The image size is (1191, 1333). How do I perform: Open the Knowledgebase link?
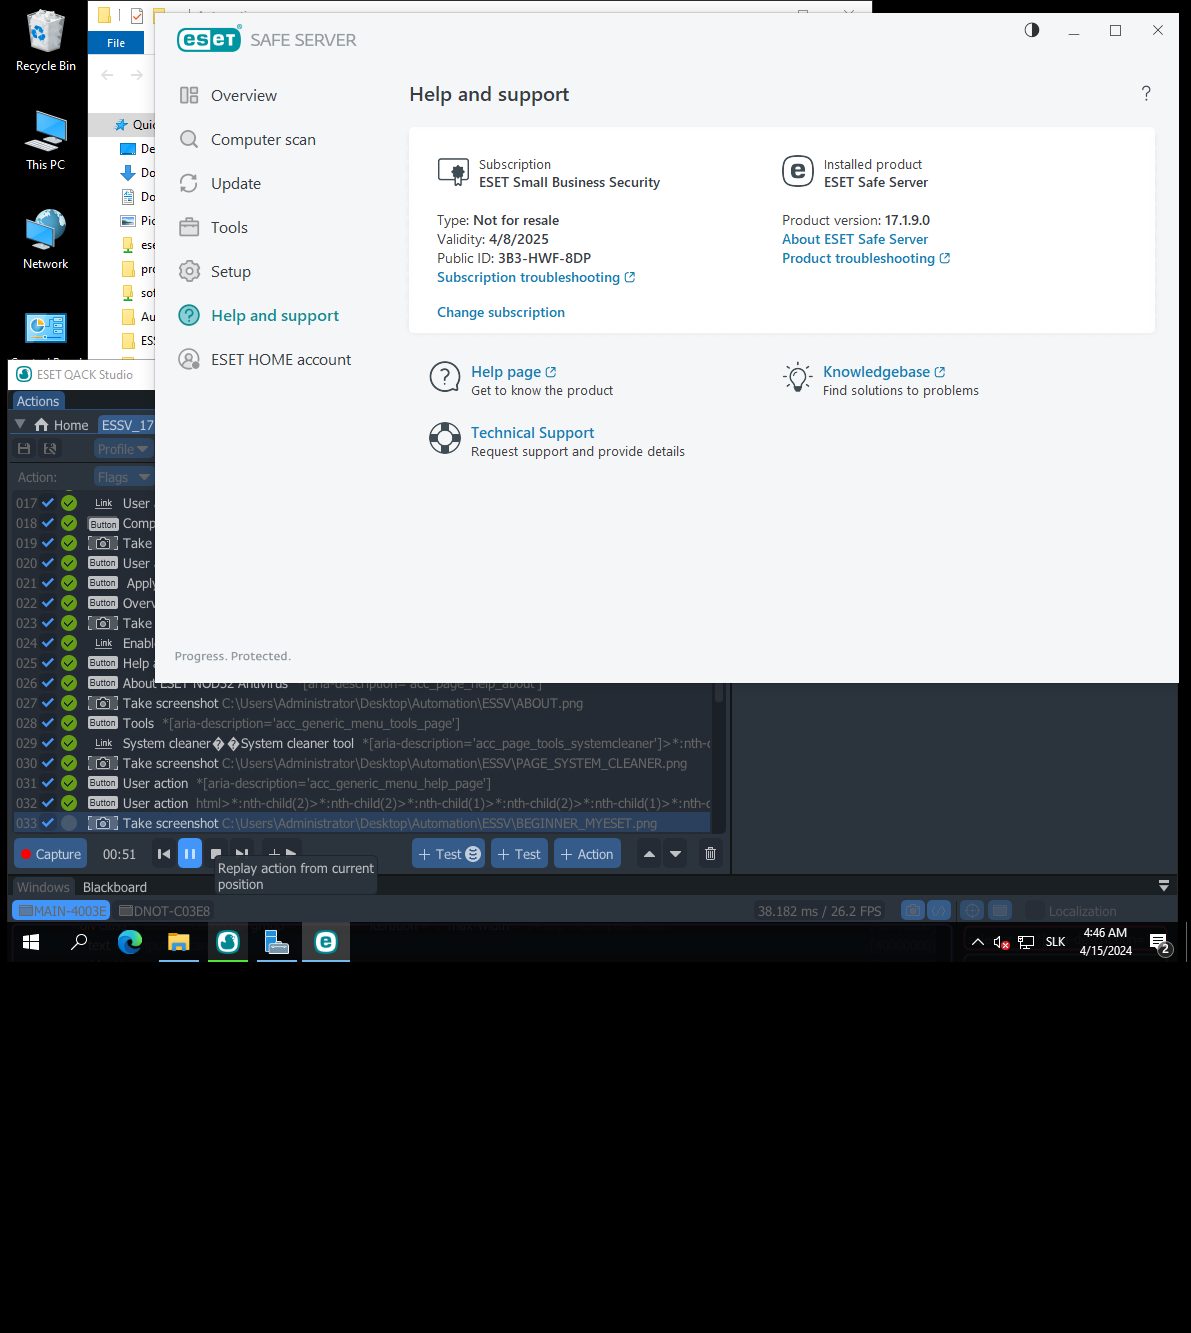[884, 372]
